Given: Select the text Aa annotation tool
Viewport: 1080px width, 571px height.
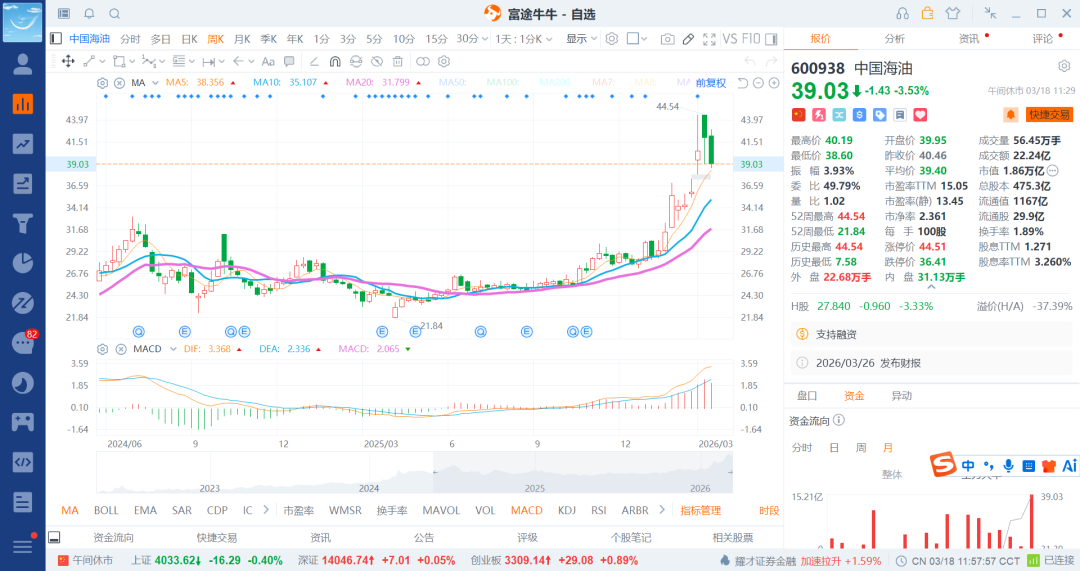Looking at the screenshot, I should point(268,61).
